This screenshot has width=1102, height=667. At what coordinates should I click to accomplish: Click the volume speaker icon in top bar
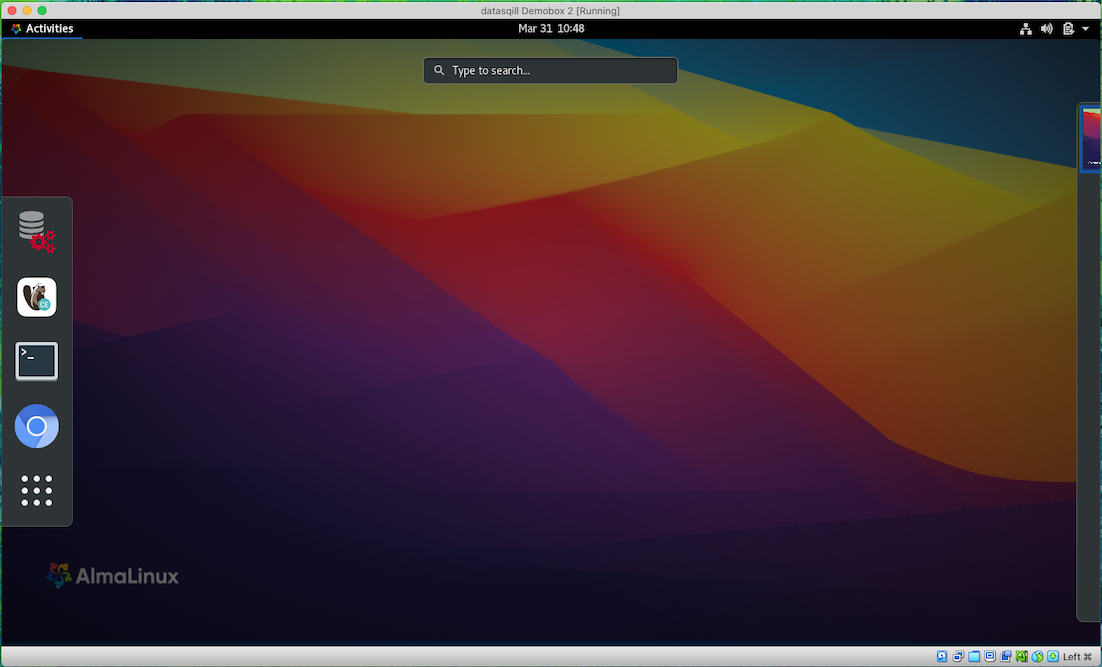click(1046, 29)
